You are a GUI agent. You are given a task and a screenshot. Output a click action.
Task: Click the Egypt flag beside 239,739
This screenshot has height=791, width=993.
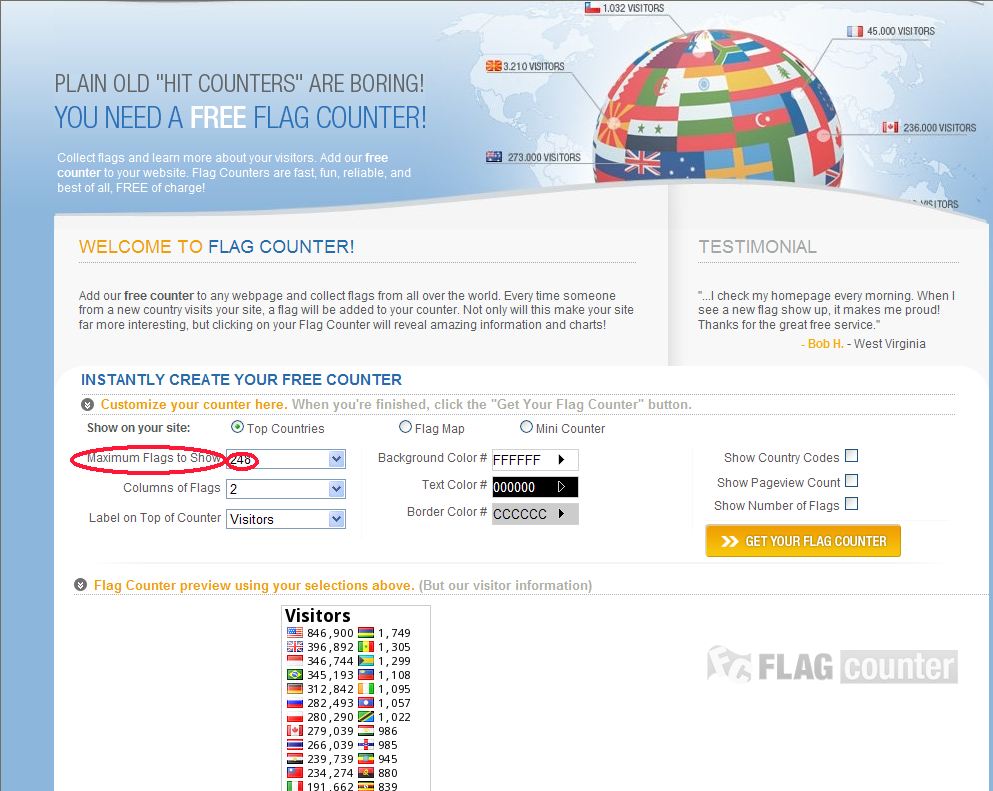coord(294,758)
